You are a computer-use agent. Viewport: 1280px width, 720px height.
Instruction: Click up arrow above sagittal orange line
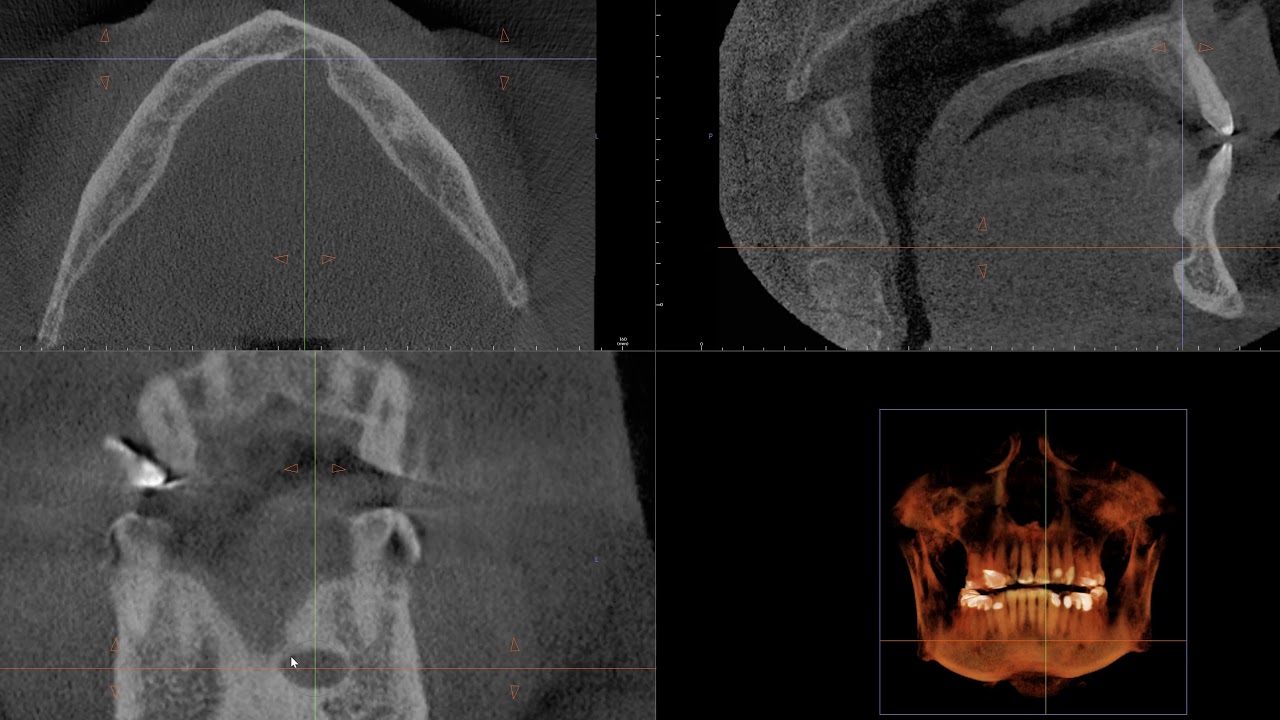click(982, 226)
